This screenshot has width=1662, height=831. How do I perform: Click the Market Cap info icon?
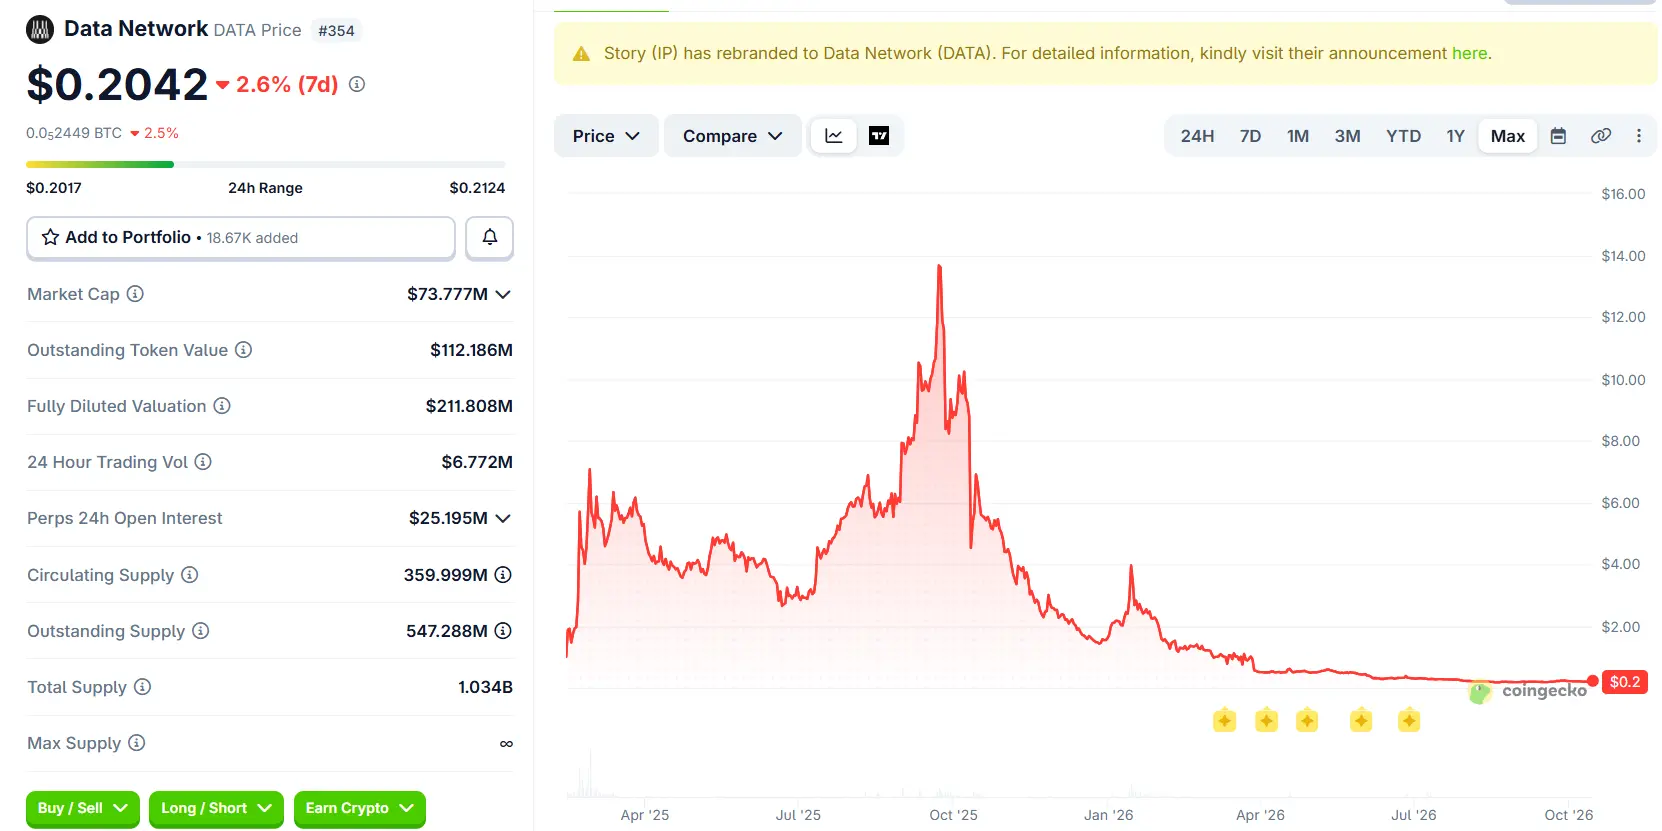pyautogui.click(x=135, y=294)
